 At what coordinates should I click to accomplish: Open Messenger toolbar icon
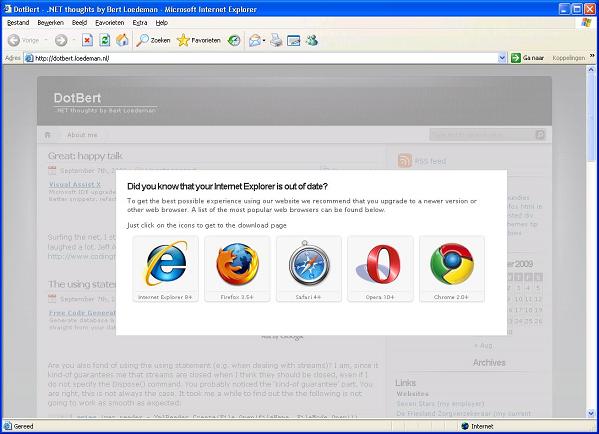pos(312,40)
